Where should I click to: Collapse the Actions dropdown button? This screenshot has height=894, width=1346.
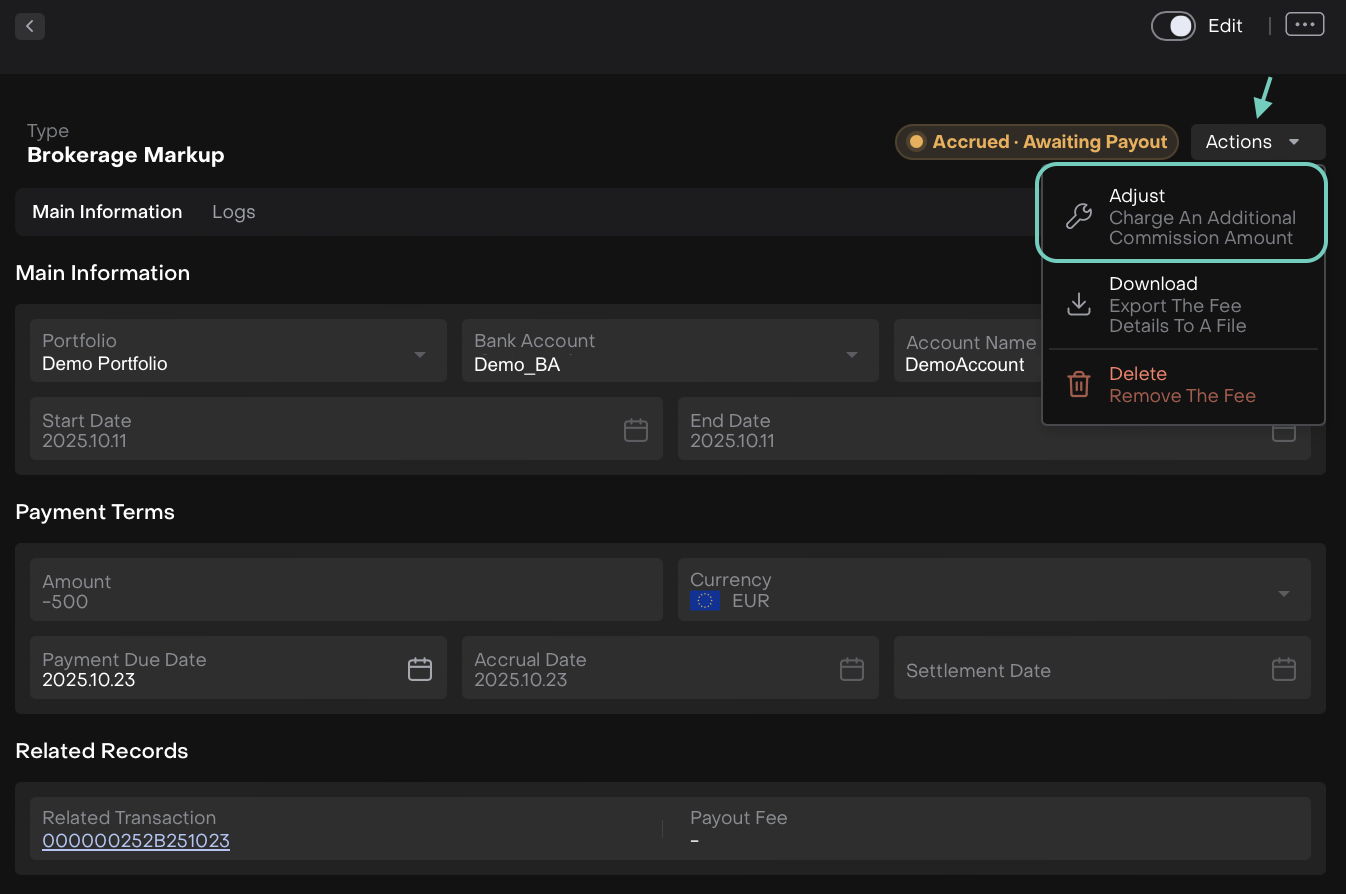pyautogui.click(x=1257, y=142)
